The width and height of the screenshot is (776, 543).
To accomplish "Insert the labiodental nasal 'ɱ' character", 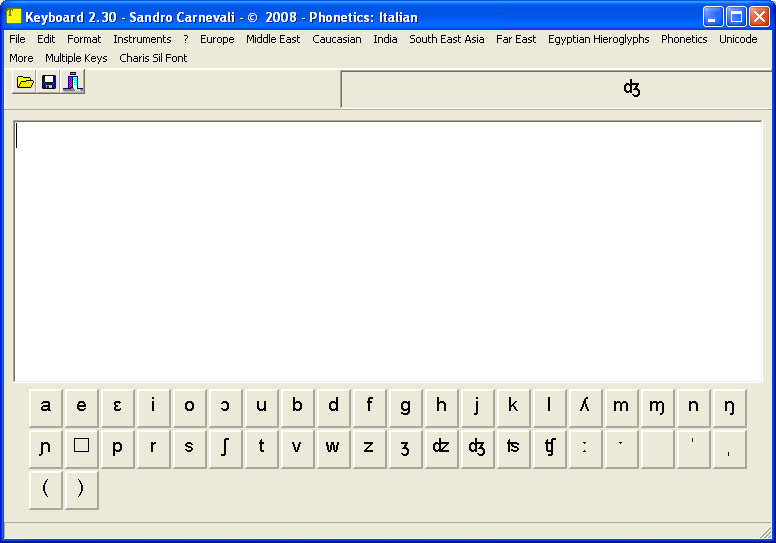I will click(658, 408).
